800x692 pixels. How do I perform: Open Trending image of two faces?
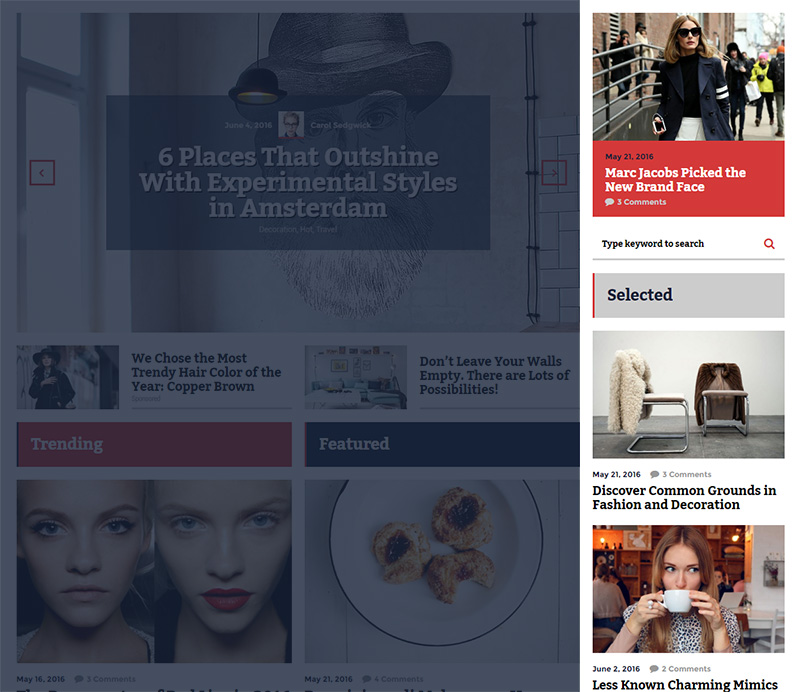[154, 571]
